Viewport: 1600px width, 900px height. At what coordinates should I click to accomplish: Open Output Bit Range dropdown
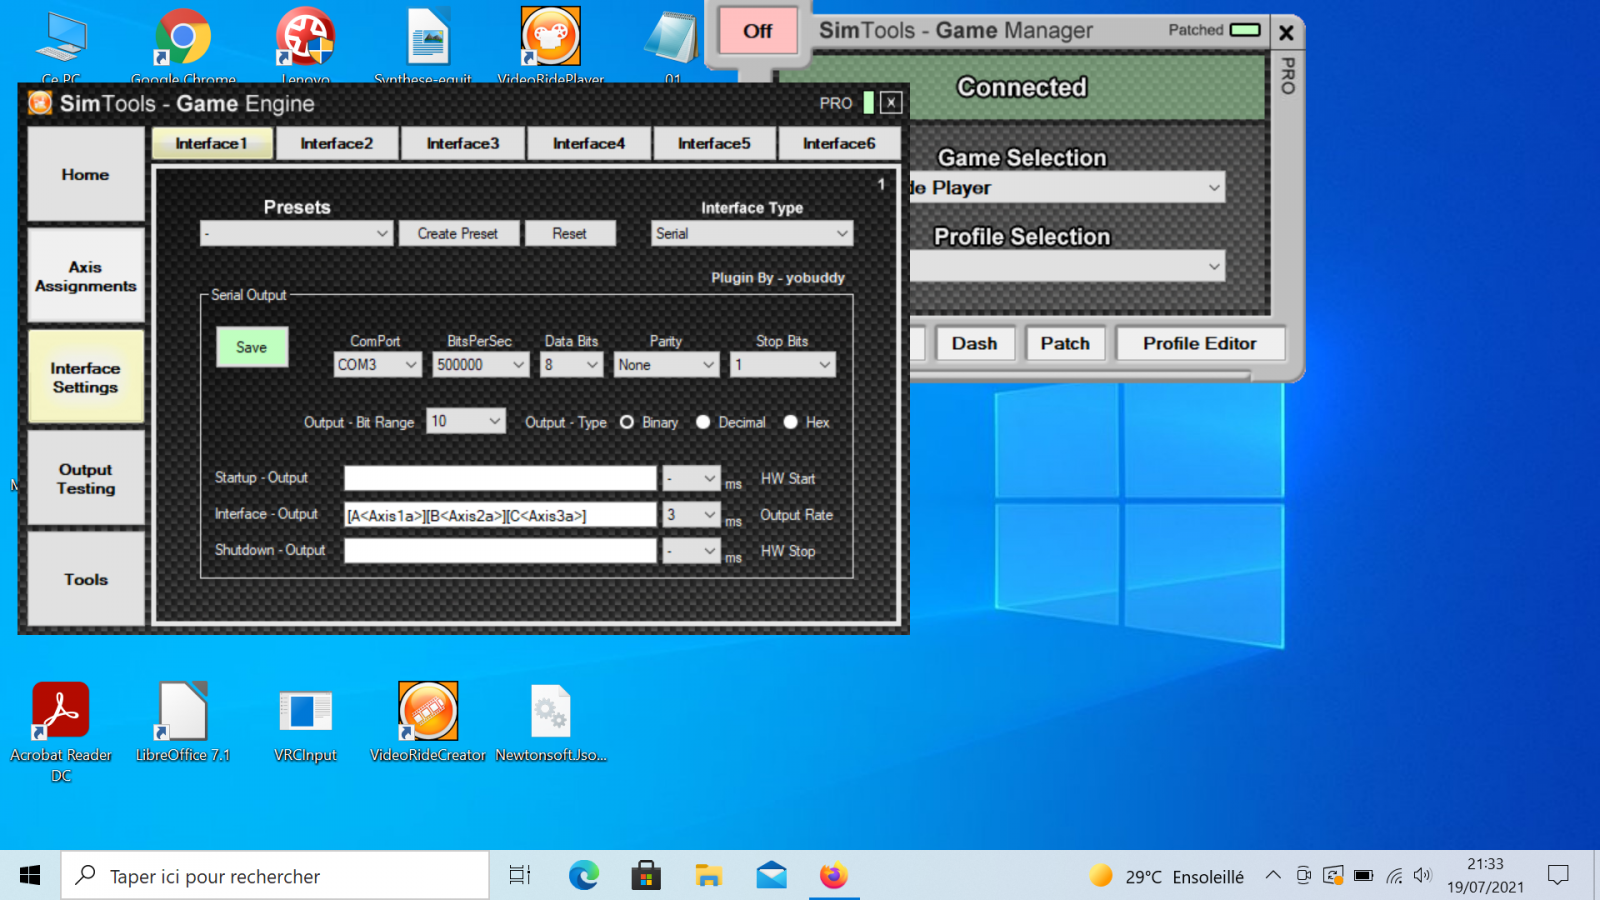click(x=466, y=421)
